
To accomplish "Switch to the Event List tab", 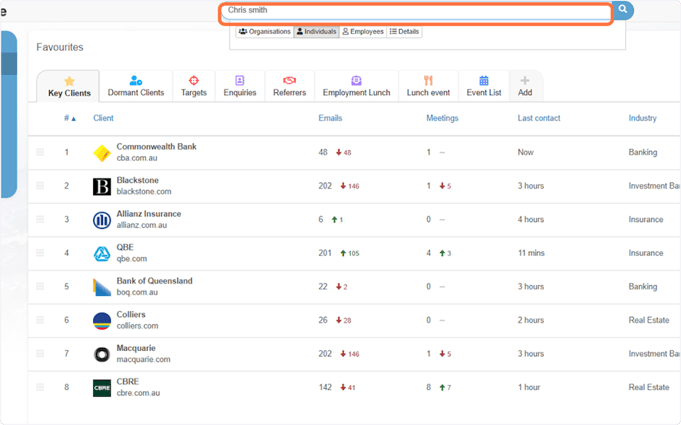I will pos(484,86).
